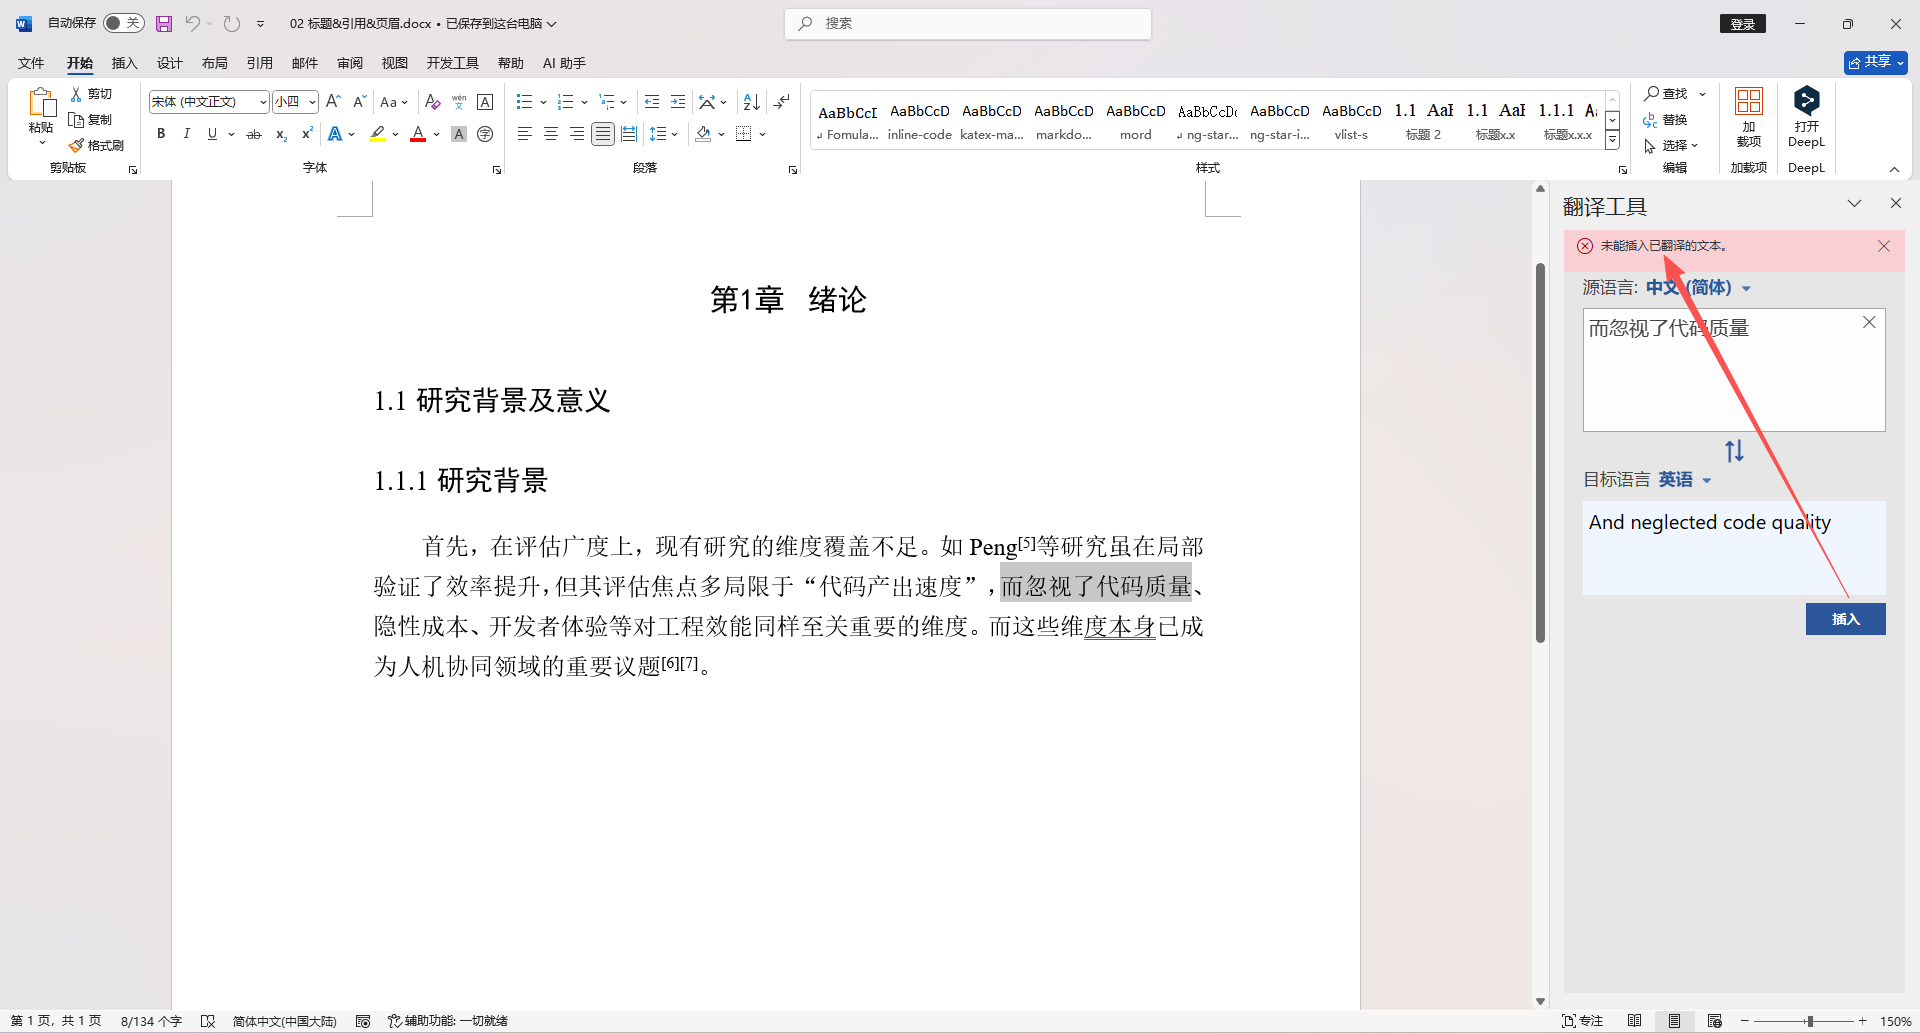Click the Copy (复制) icon
Viewport: 1920px width, 1034px height.
pos(76,119)
